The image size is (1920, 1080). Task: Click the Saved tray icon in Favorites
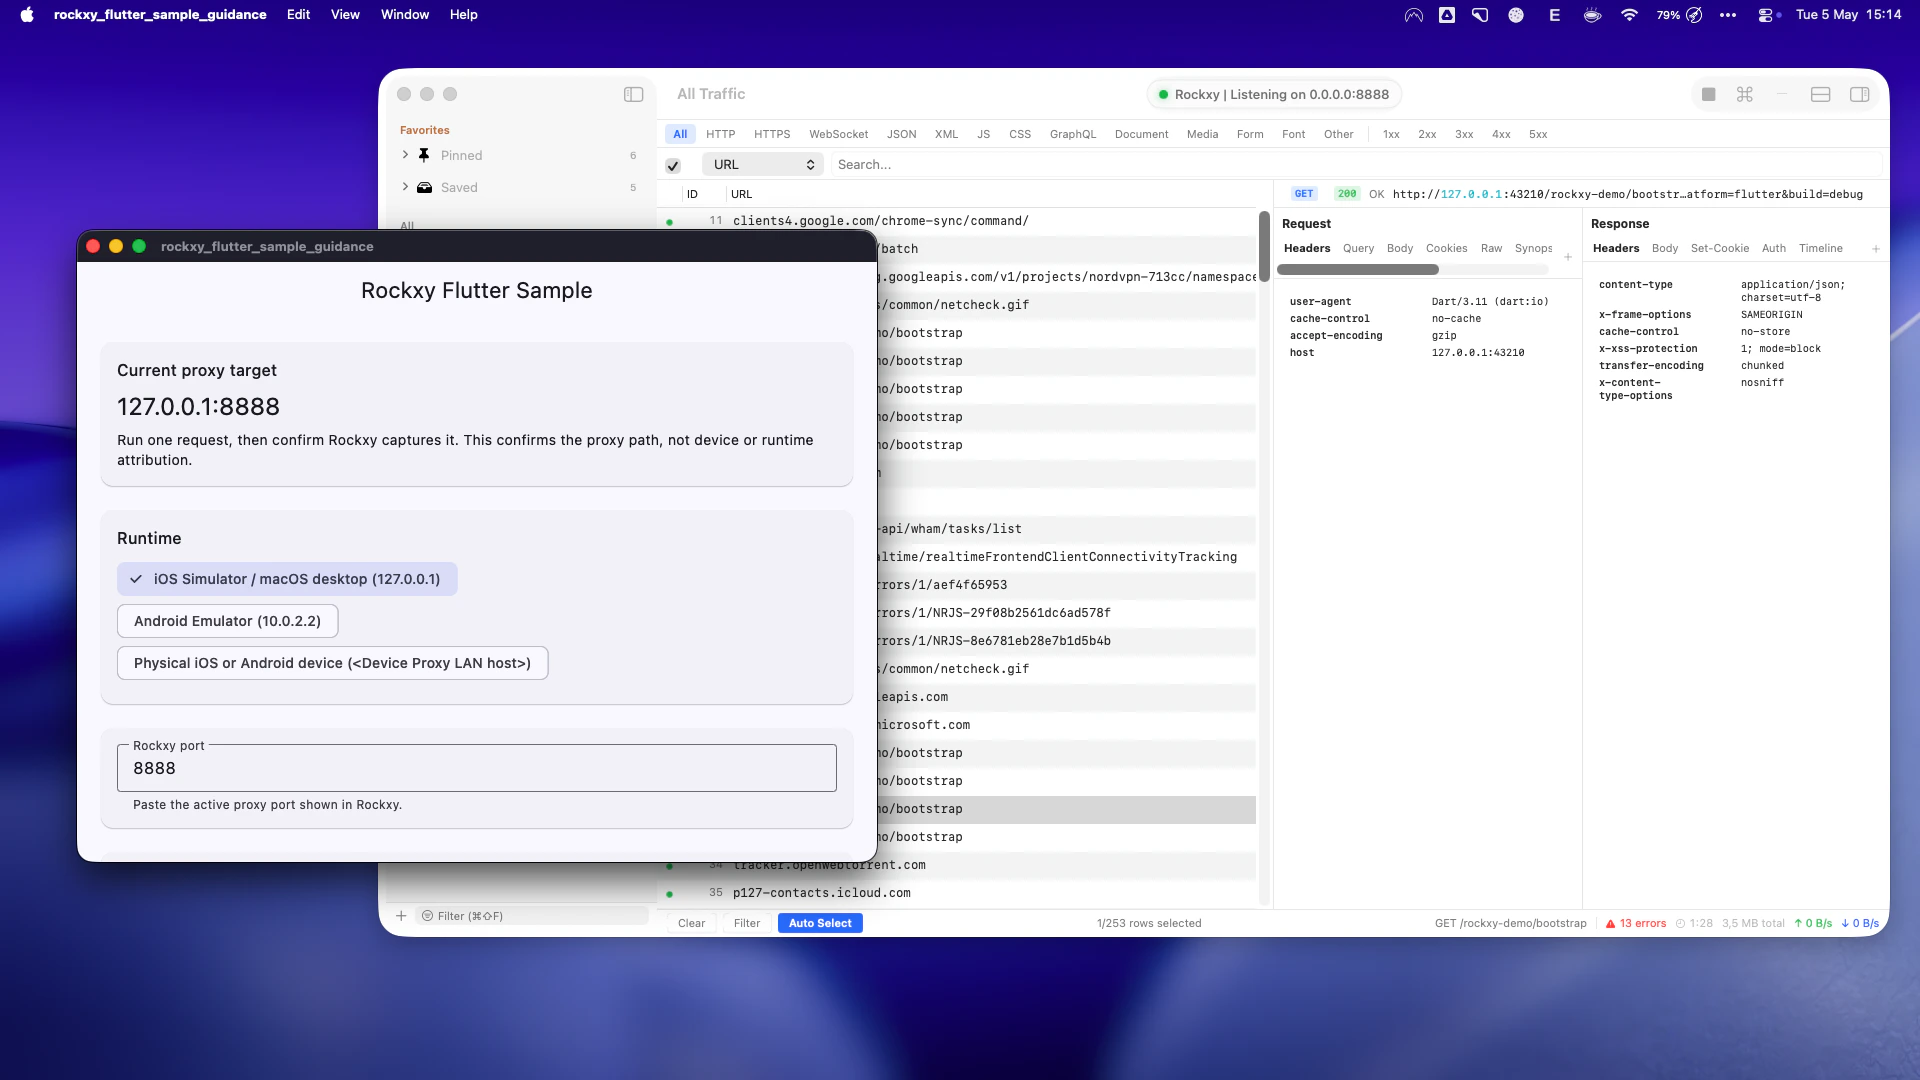point(424,187)
